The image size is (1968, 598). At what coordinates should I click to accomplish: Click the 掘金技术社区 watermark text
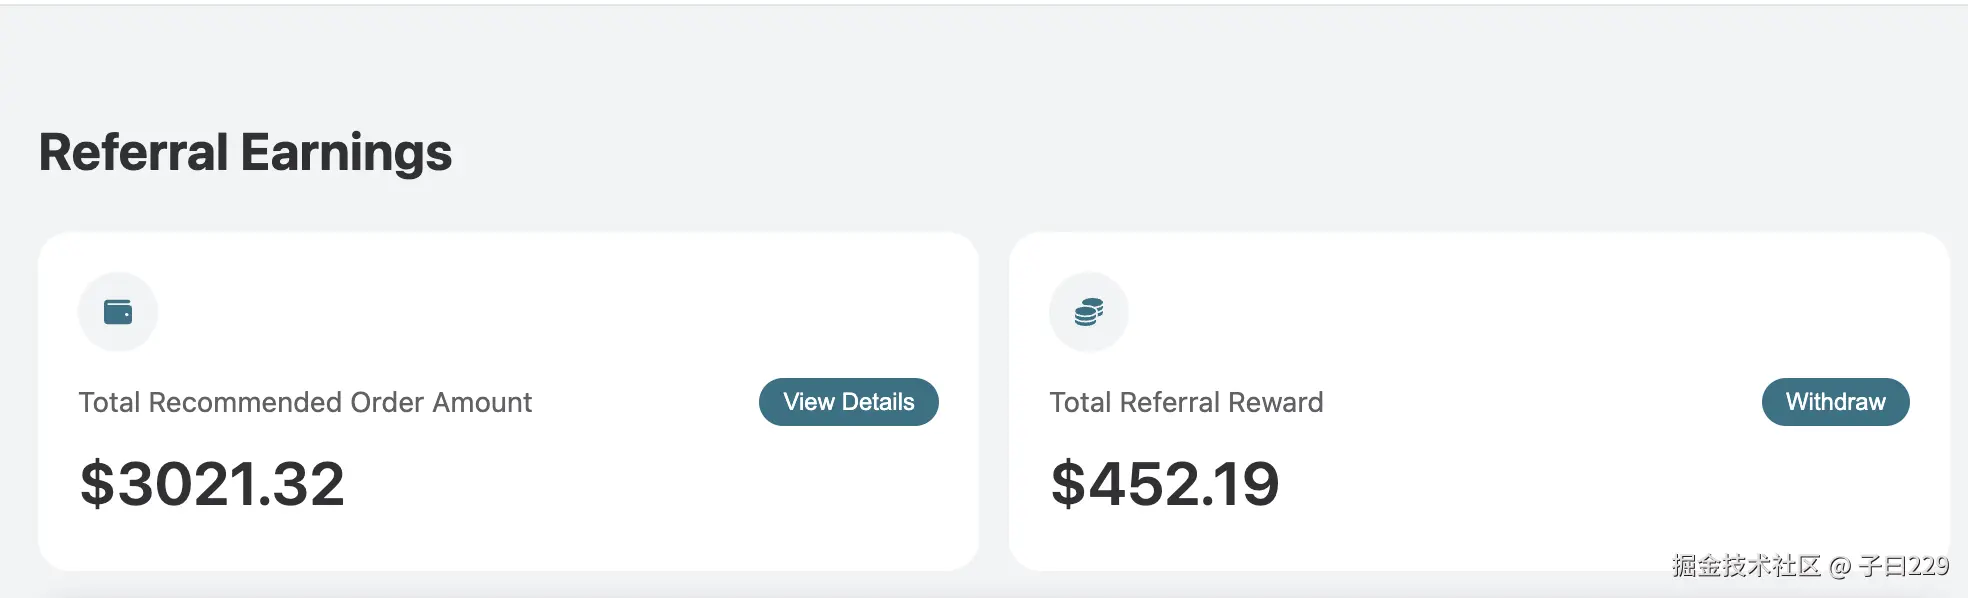(x=1746, y=566)
